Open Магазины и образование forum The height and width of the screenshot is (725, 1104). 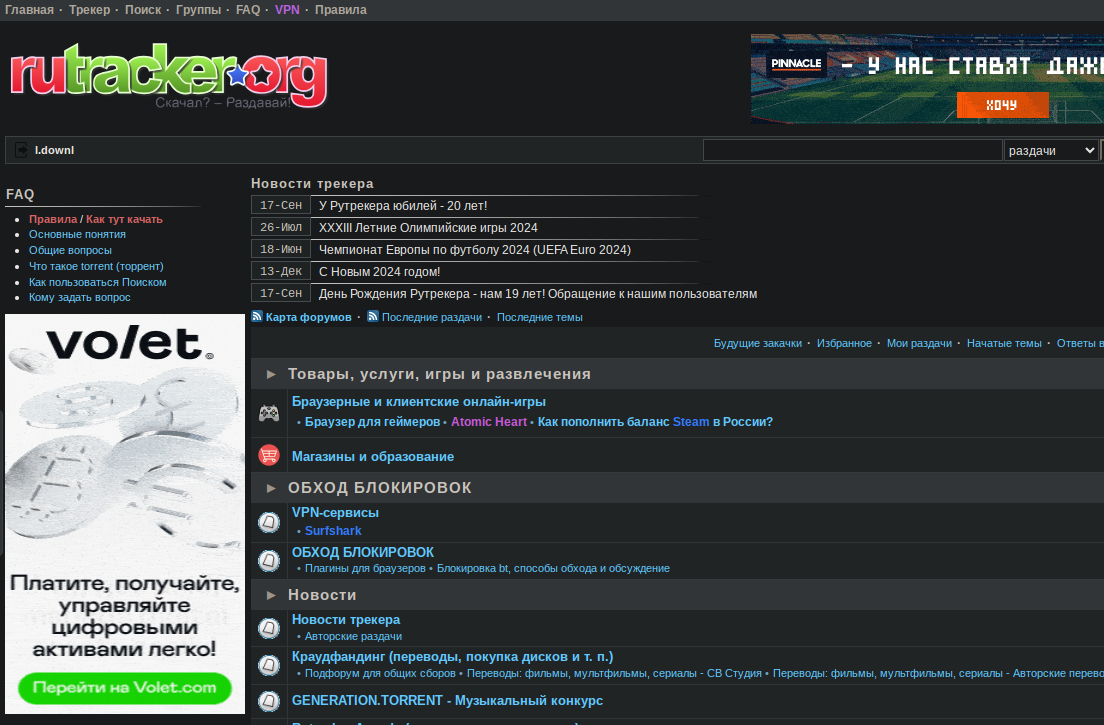[373, 457]
